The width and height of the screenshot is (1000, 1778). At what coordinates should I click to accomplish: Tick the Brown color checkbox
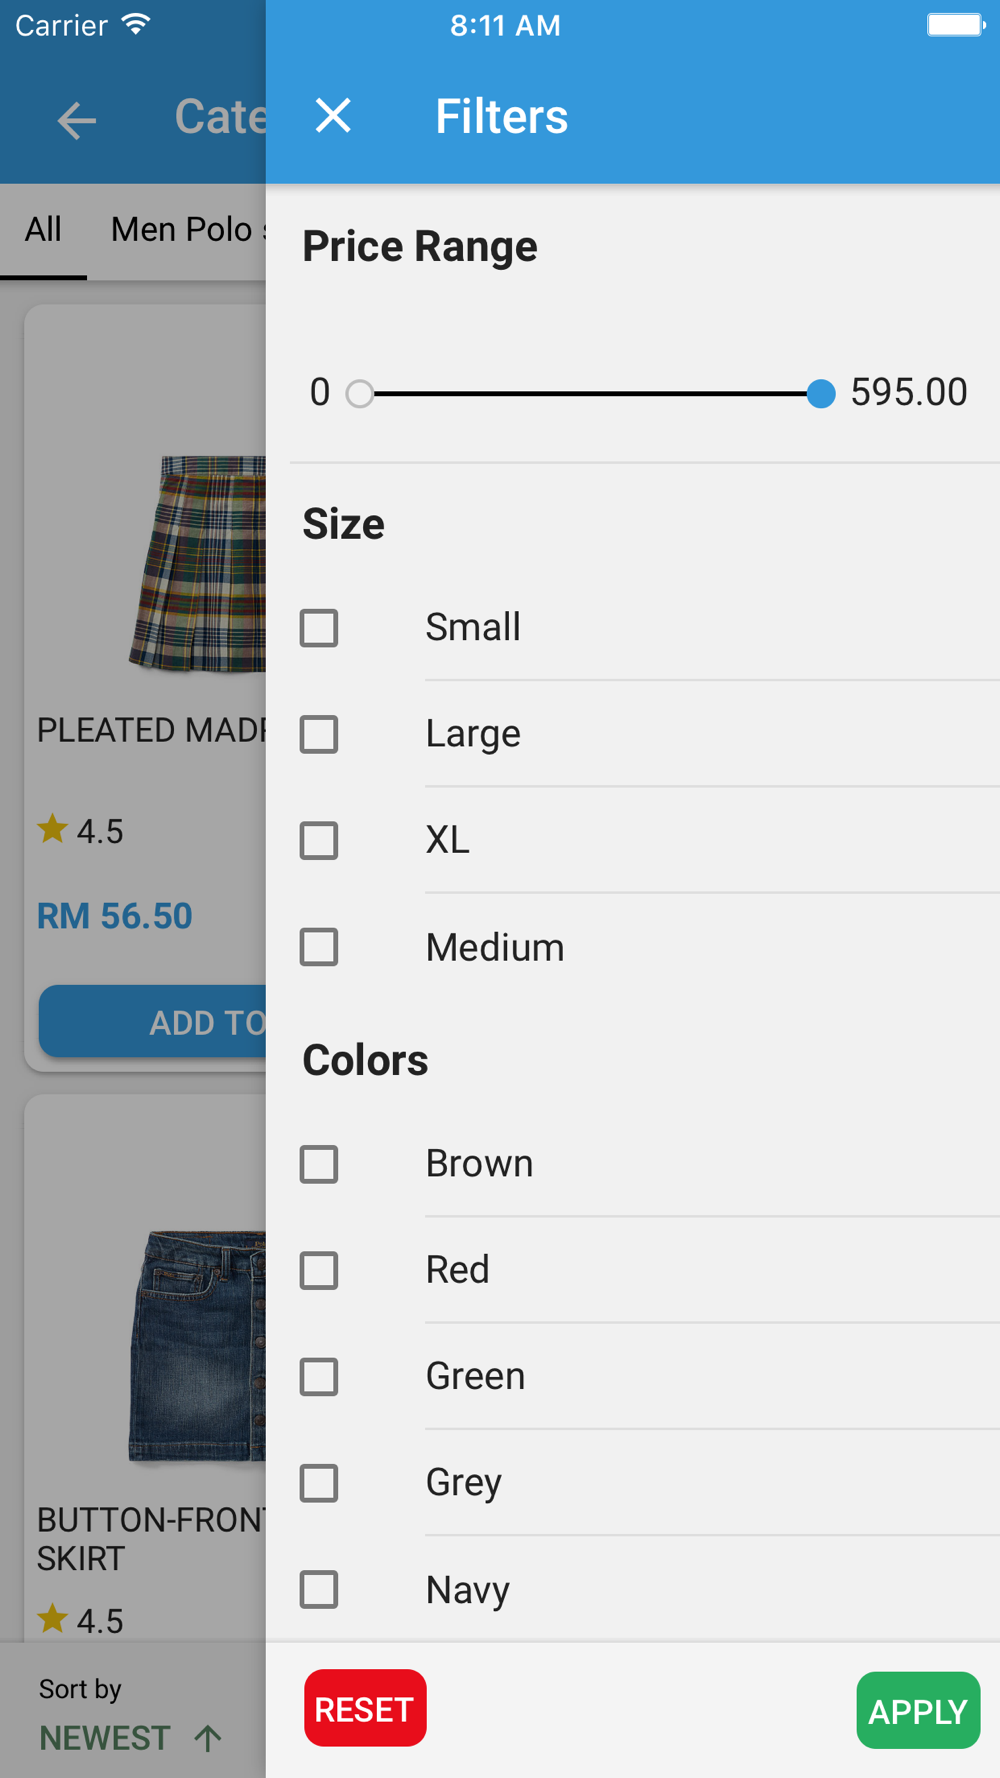click(x=319, y=1164)
